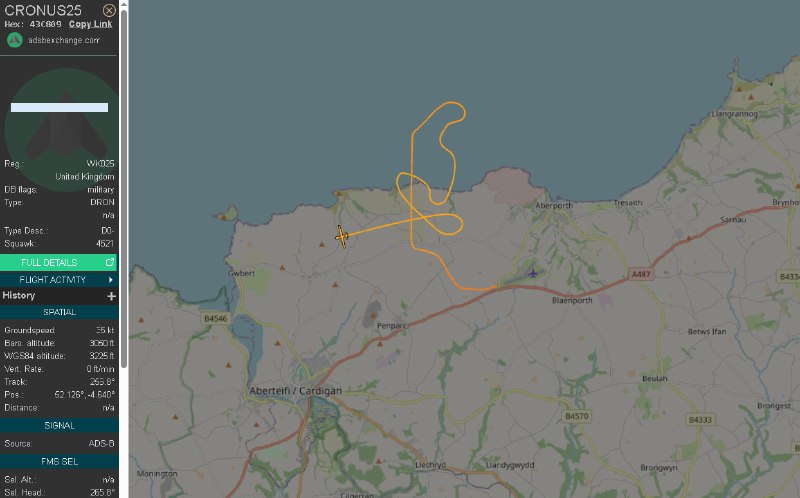Expand History with the plus icon

tap(111, 296)
